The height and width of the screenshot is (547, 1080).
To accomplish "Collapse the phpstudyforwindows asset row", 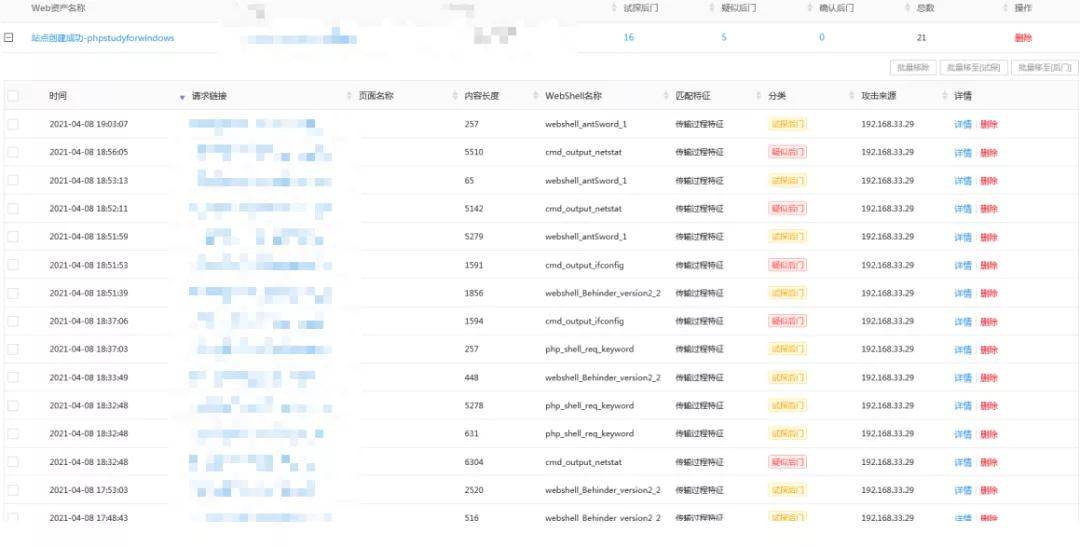I will point(9,38).
